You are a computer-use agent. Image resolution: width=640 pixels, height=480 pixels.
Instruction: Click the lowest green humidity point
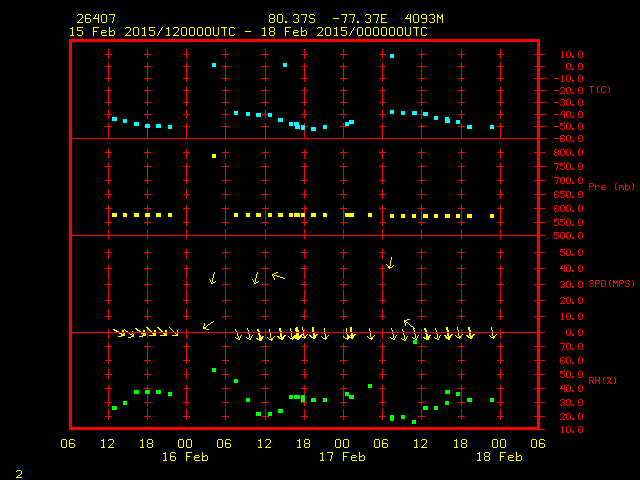(x=414, y=422)
